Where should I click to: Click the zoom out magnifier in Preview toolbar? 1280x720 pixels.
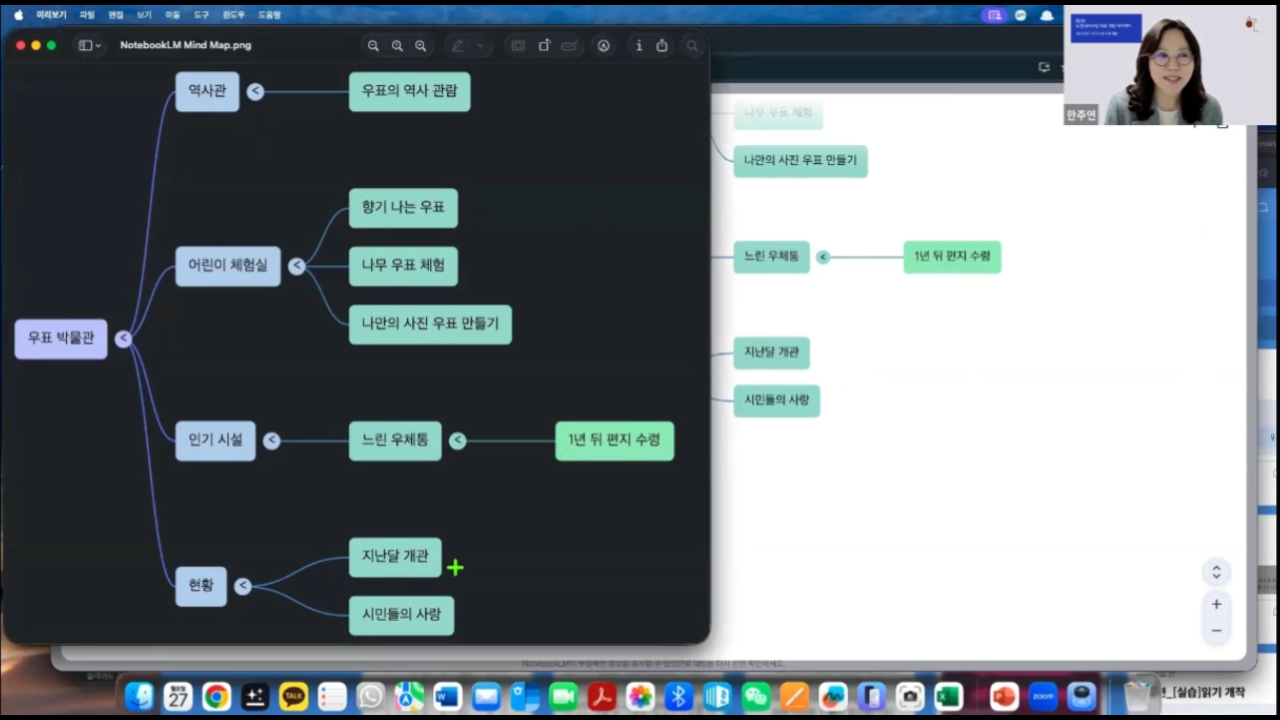coord(373,46)
